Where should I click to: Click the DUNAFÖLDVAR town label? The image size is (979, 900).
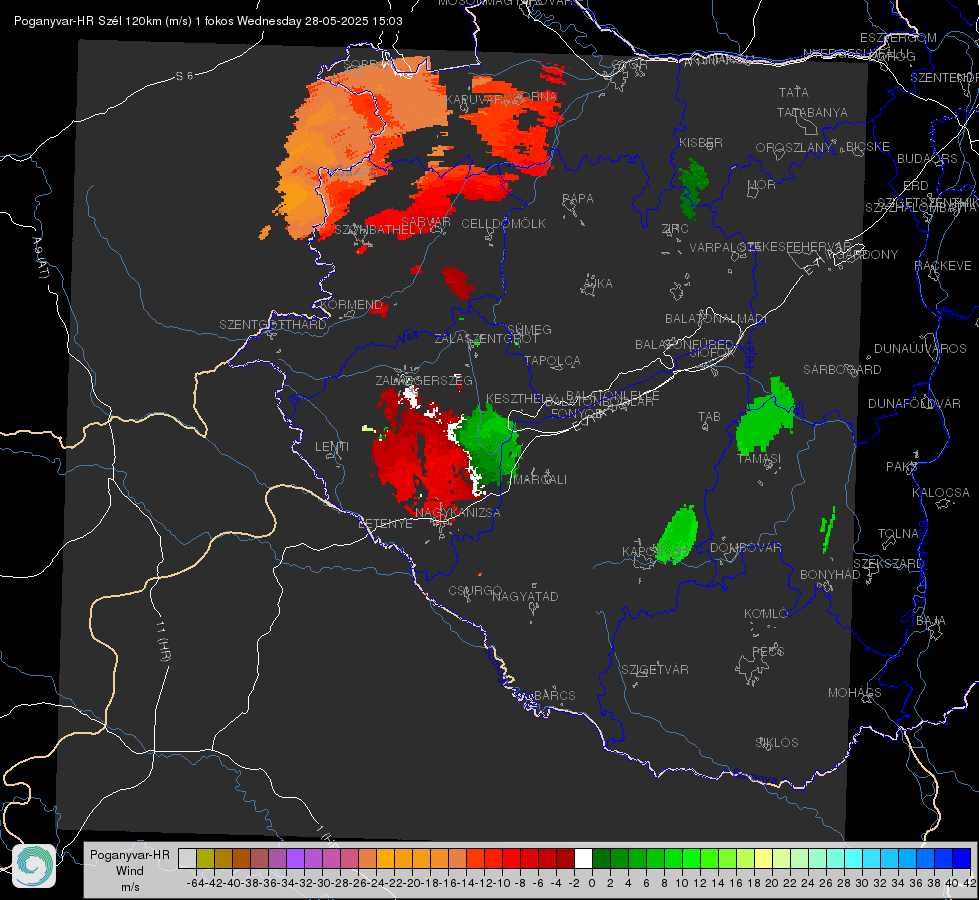914,403
